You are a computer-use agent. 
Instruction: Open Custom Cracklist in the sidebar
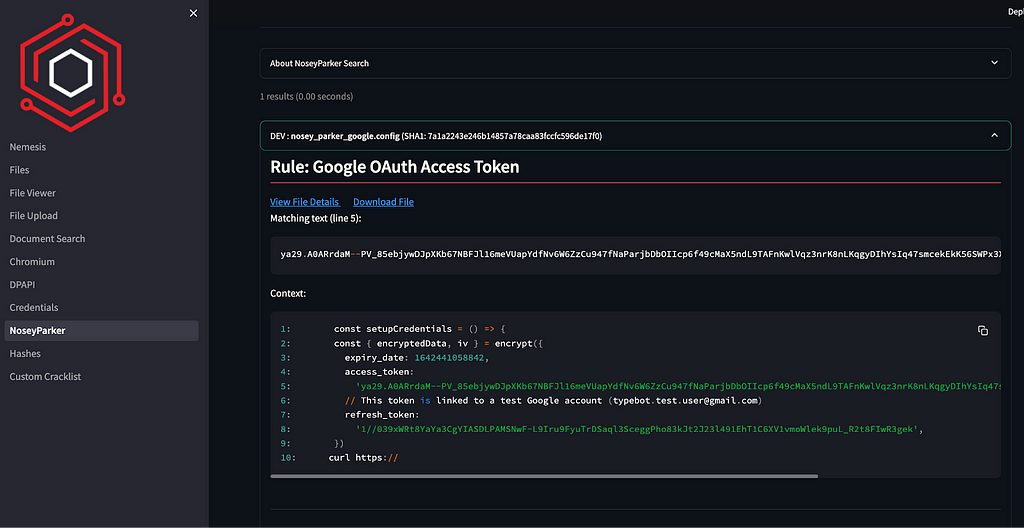pos(45,376)
